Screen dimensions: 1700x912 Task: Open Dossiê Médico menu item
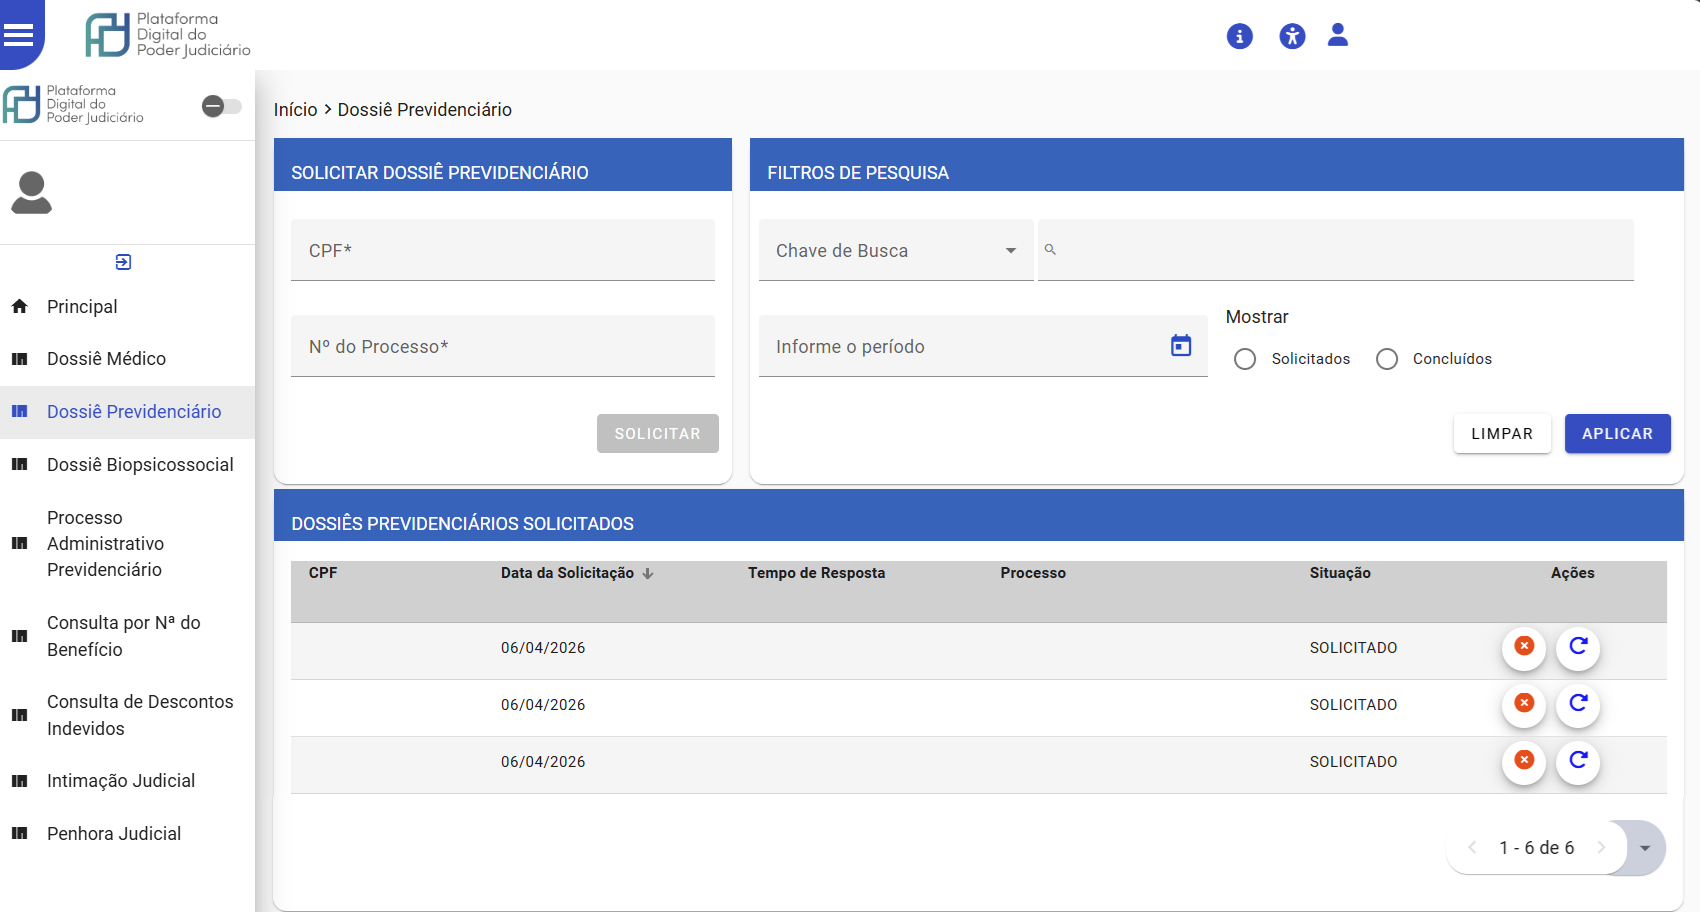[127, 359]
